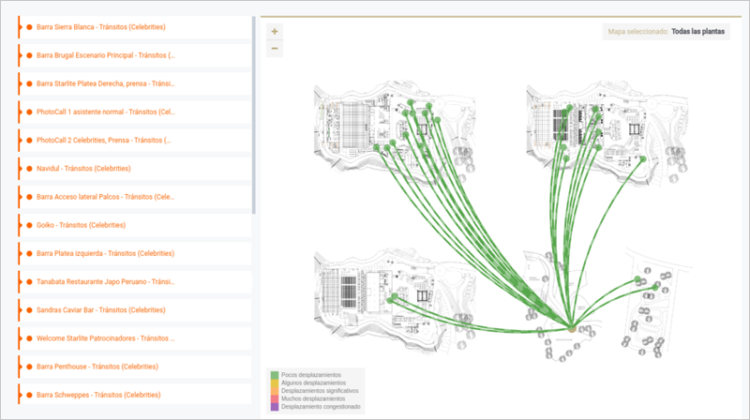Choose Barra Platea Izquierda transit entry
Viewport: 750px width, 420px height.
105,254
